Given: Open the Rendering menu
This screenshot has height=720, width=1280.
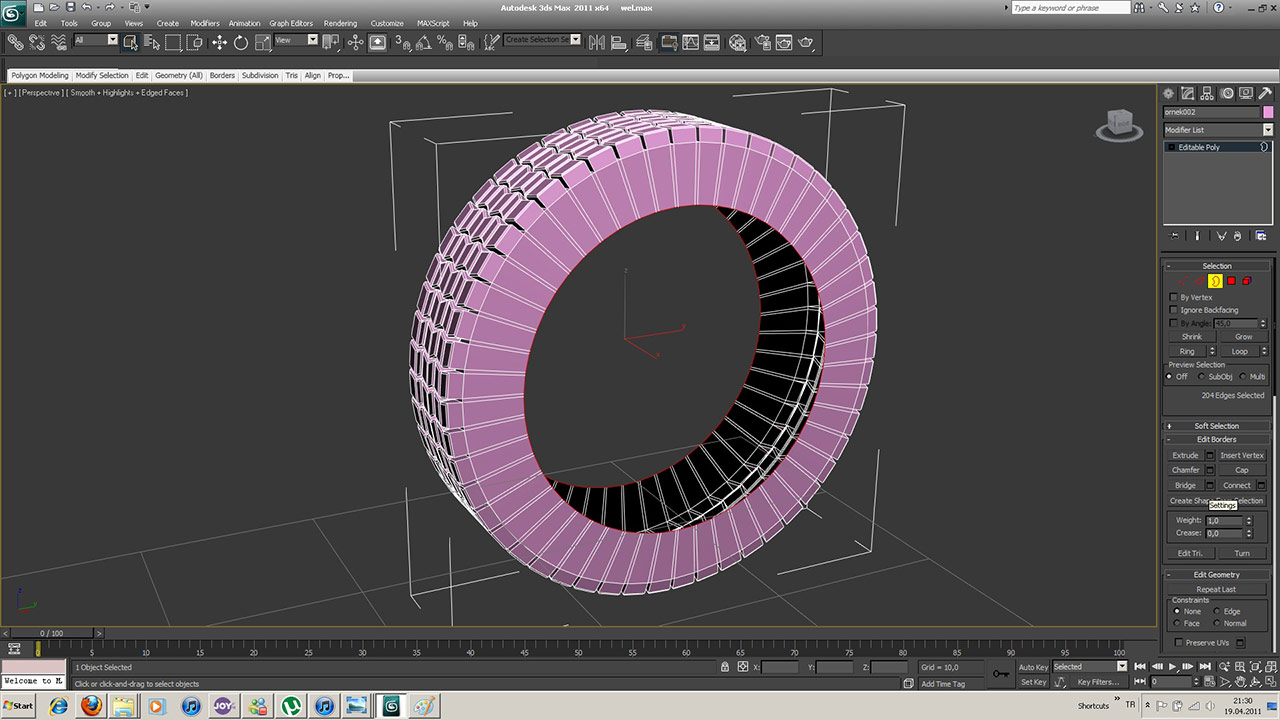Looking at the screenshot, I should click(340, 23).
